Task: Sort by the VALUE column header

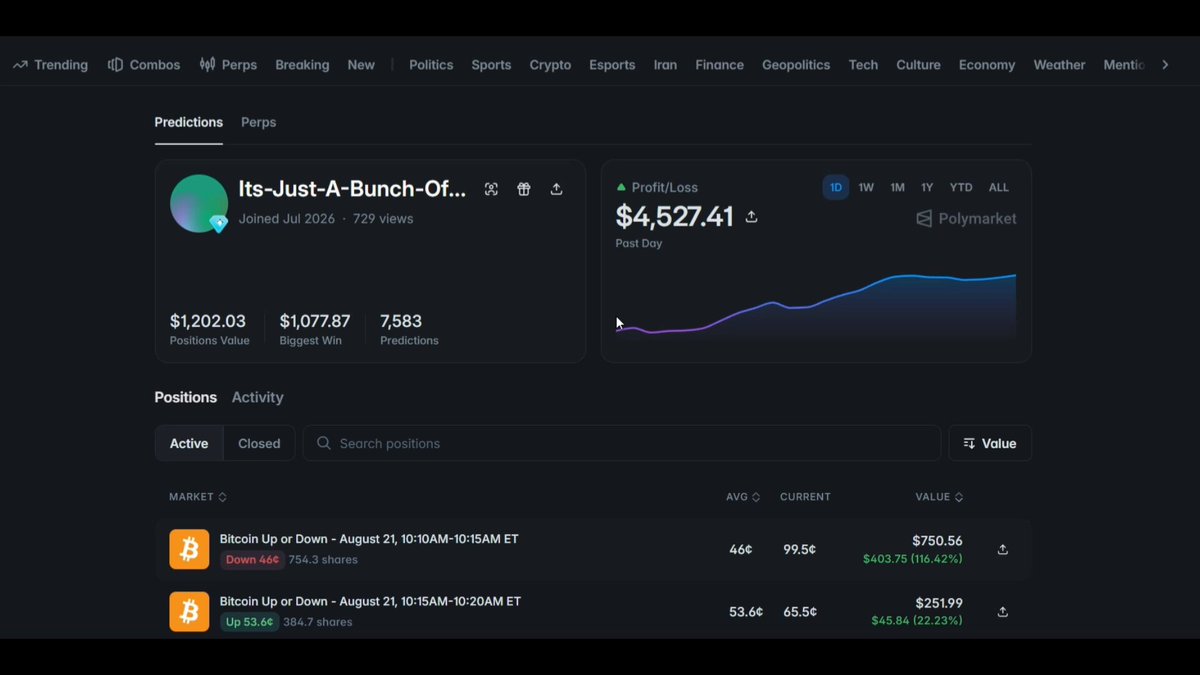Action: point(939,497)
